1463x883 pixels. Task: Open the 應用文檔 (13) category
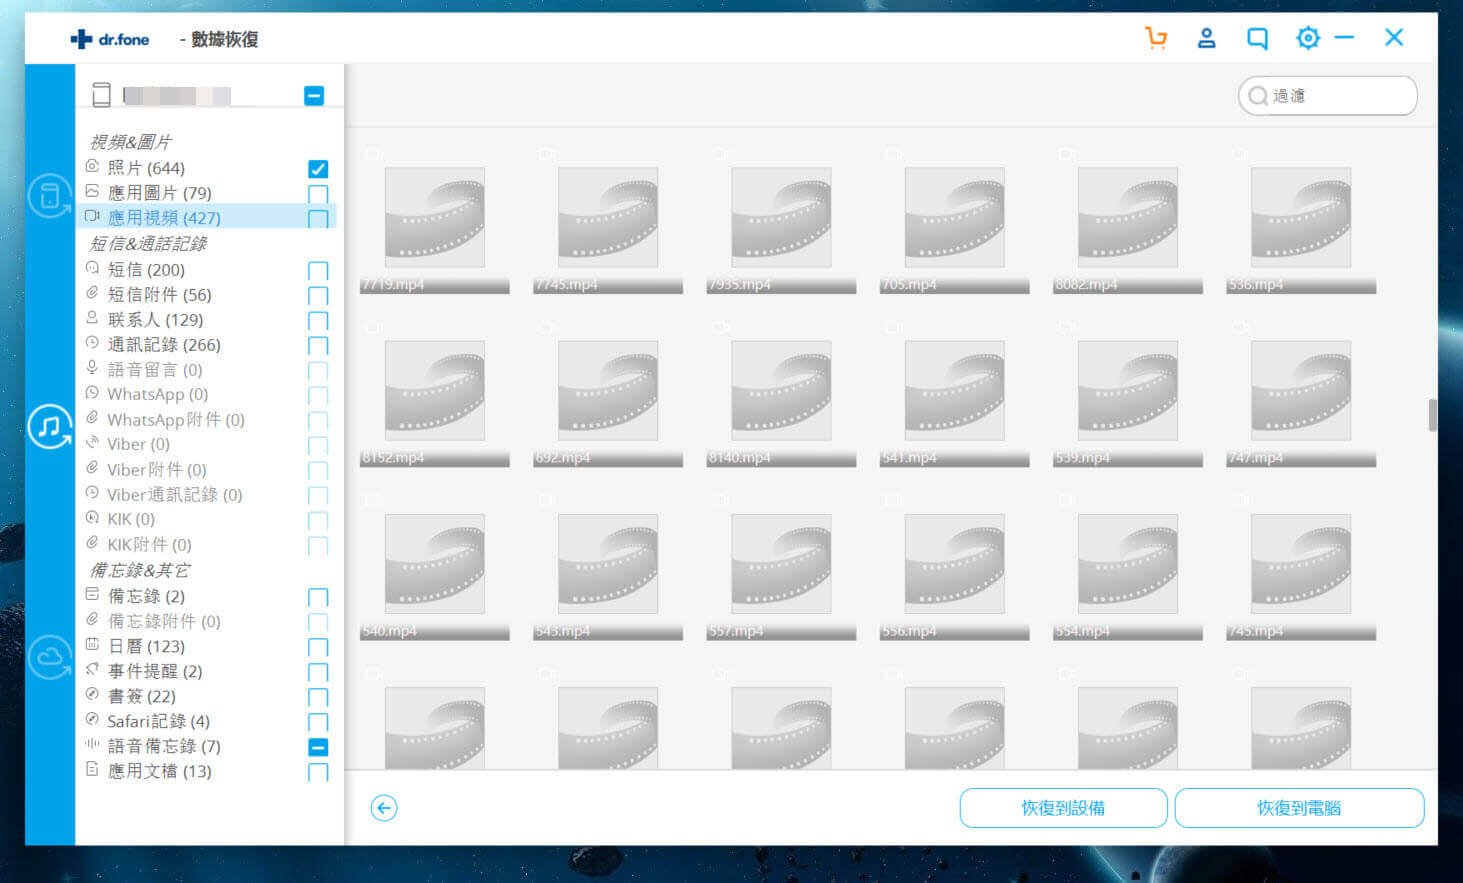(x=159, y=772)
